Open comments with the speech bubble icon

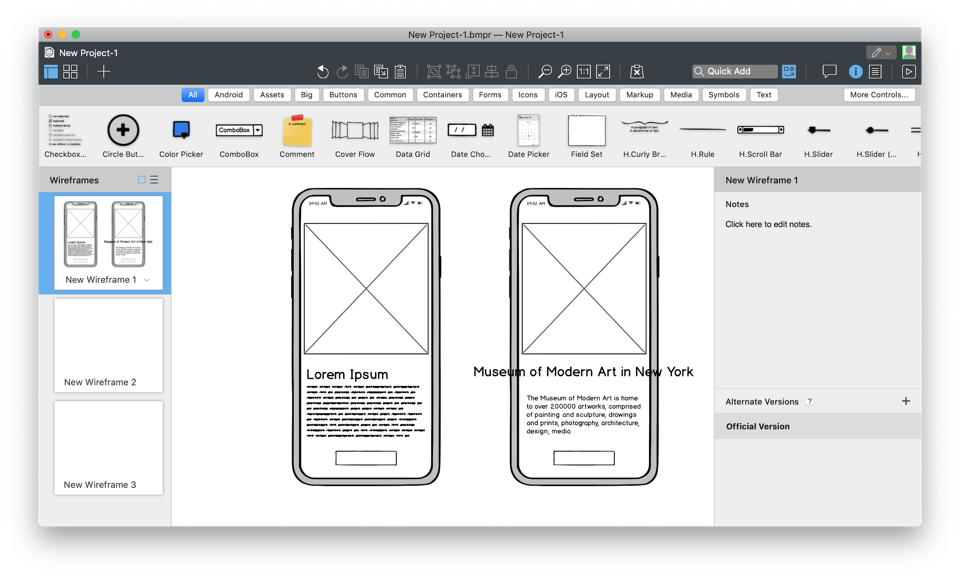point(829,71)
